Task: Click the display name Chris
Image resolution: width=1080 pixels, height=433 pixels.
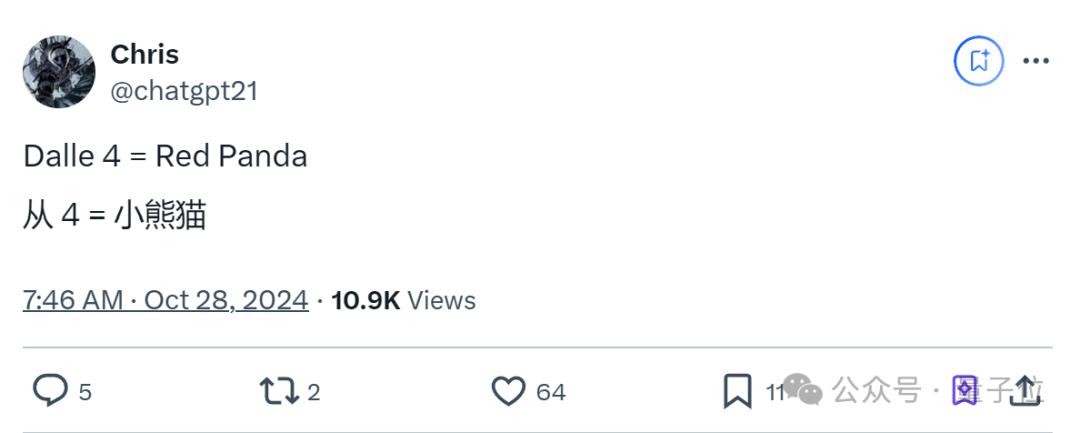Action: pyautogui.click(x=144, y=54)
